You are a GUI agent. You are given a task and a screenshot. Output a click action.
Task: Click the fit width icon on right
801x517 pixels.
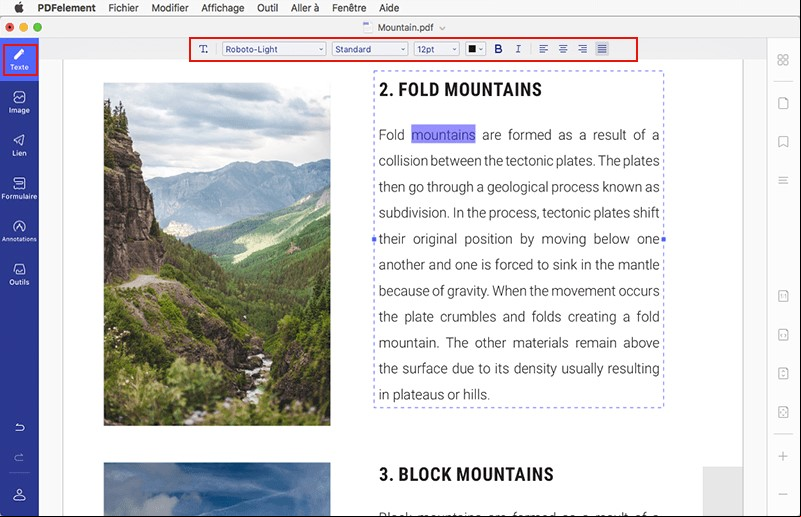click(x=783, y=335)
